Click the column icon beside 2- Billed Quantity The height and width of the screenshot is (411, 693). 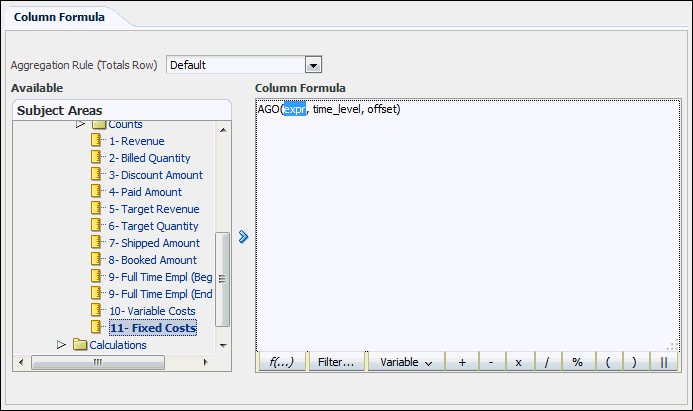[96, 157]
